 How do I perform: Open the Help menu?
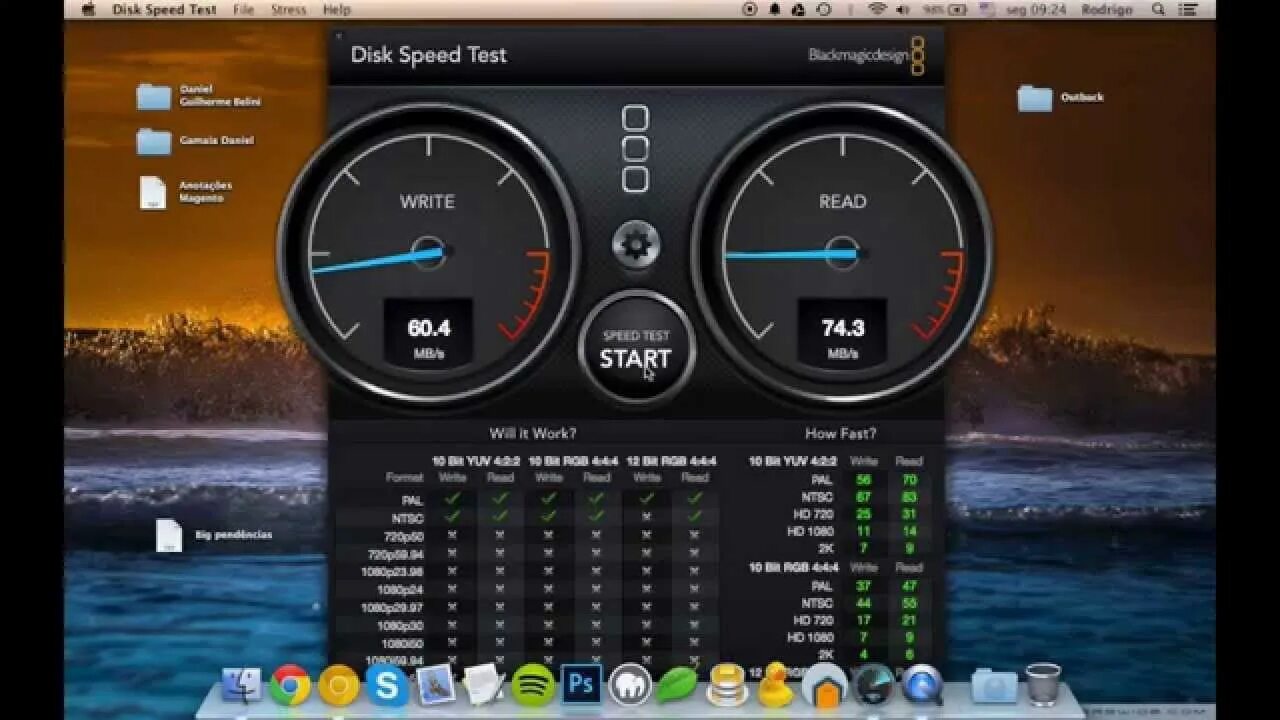click(x=337, y=9)
